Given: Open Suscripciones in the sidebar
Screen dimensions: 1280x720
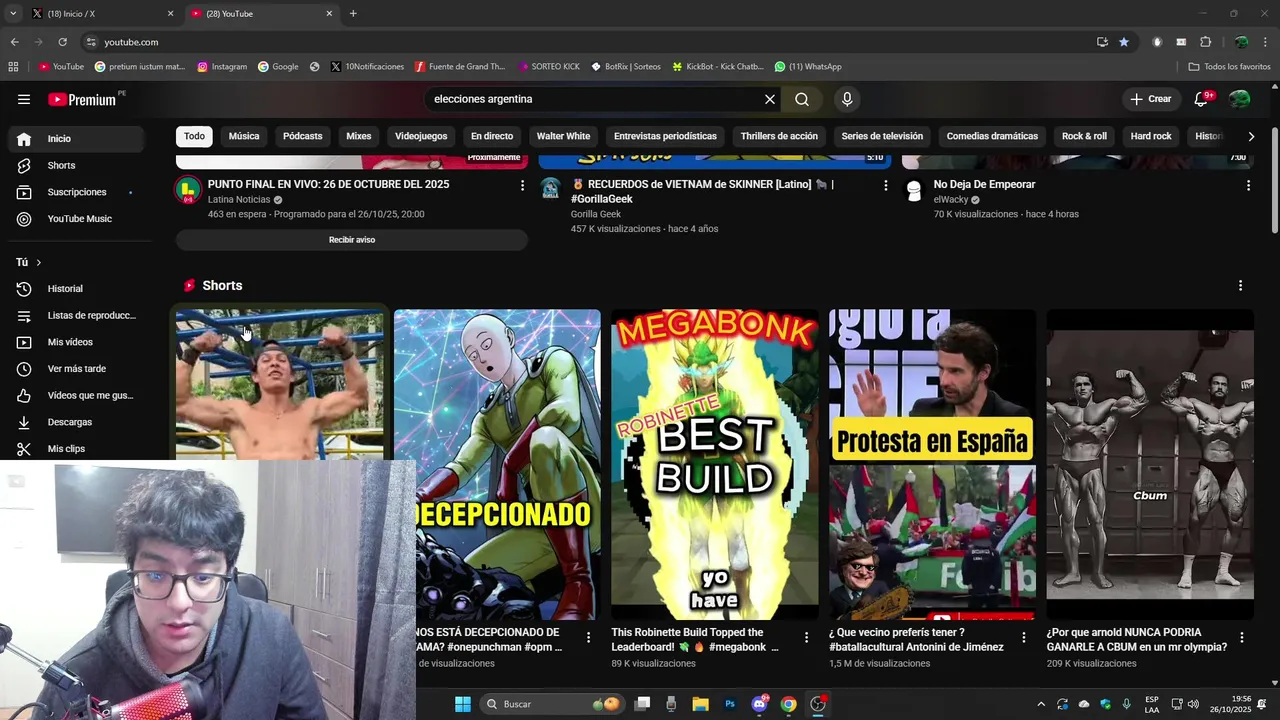Looking at the screenshot, I should 76,192.
